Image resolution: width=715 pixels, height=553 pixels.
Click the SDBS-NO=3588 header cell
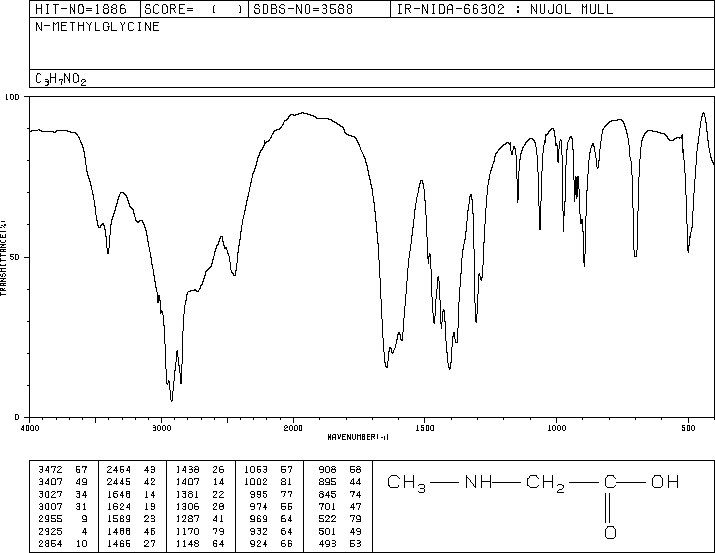click(x=319, y=9)
